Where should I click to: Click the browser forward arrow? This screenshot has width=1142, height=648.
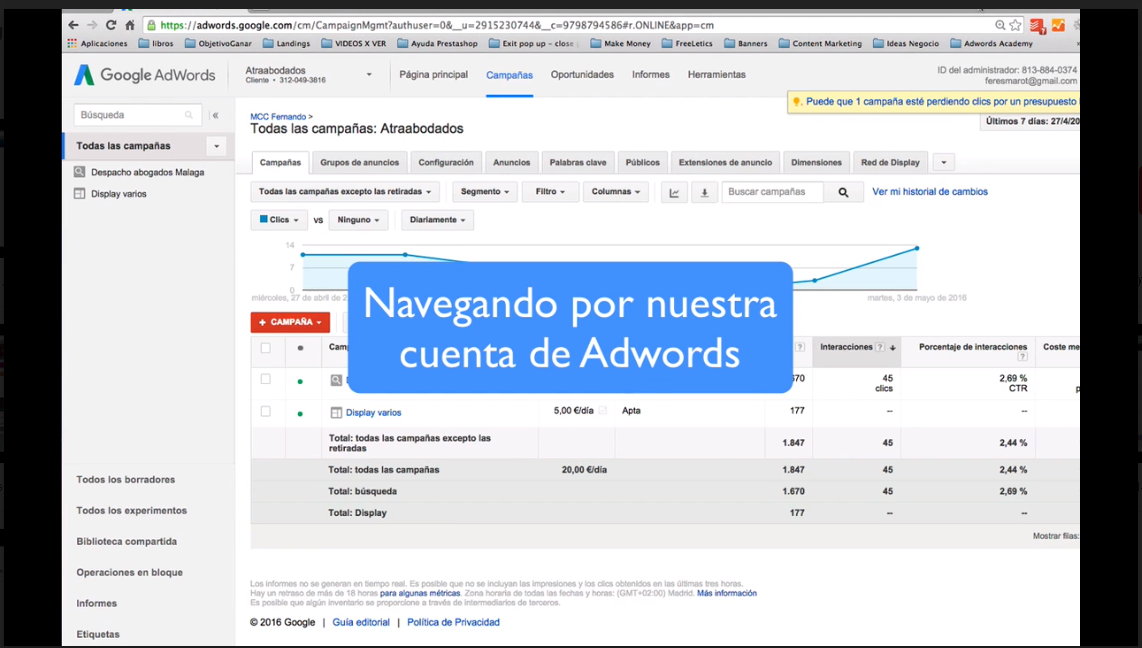tap(92, 25)
